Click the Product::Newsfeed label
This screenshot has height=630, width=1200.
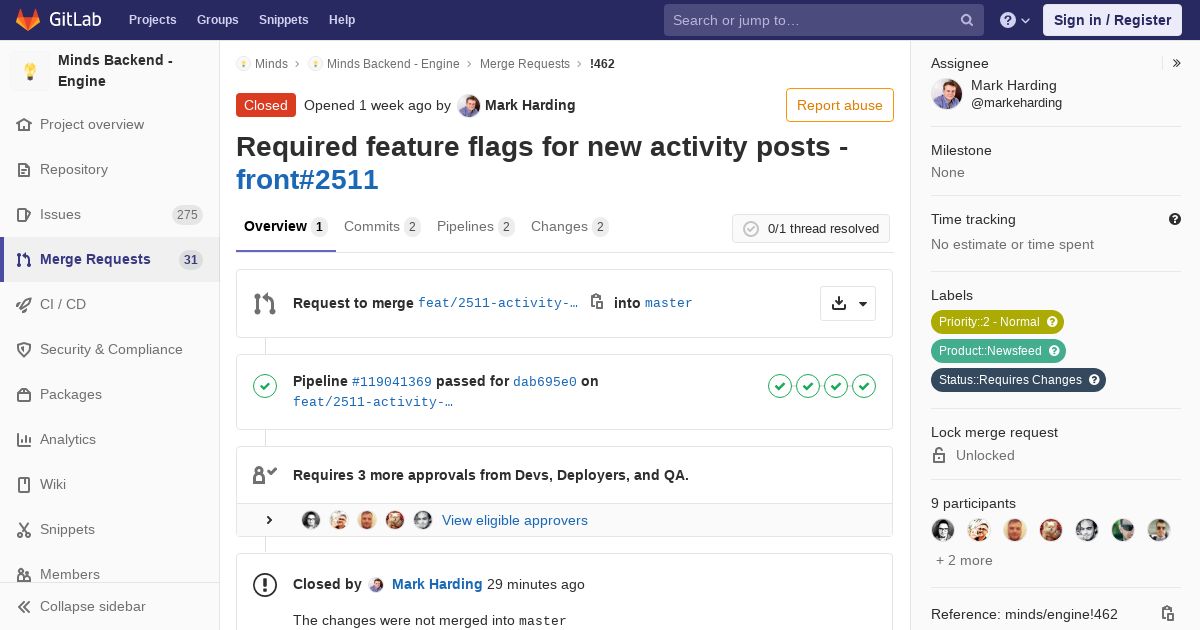tap(989, 351)
